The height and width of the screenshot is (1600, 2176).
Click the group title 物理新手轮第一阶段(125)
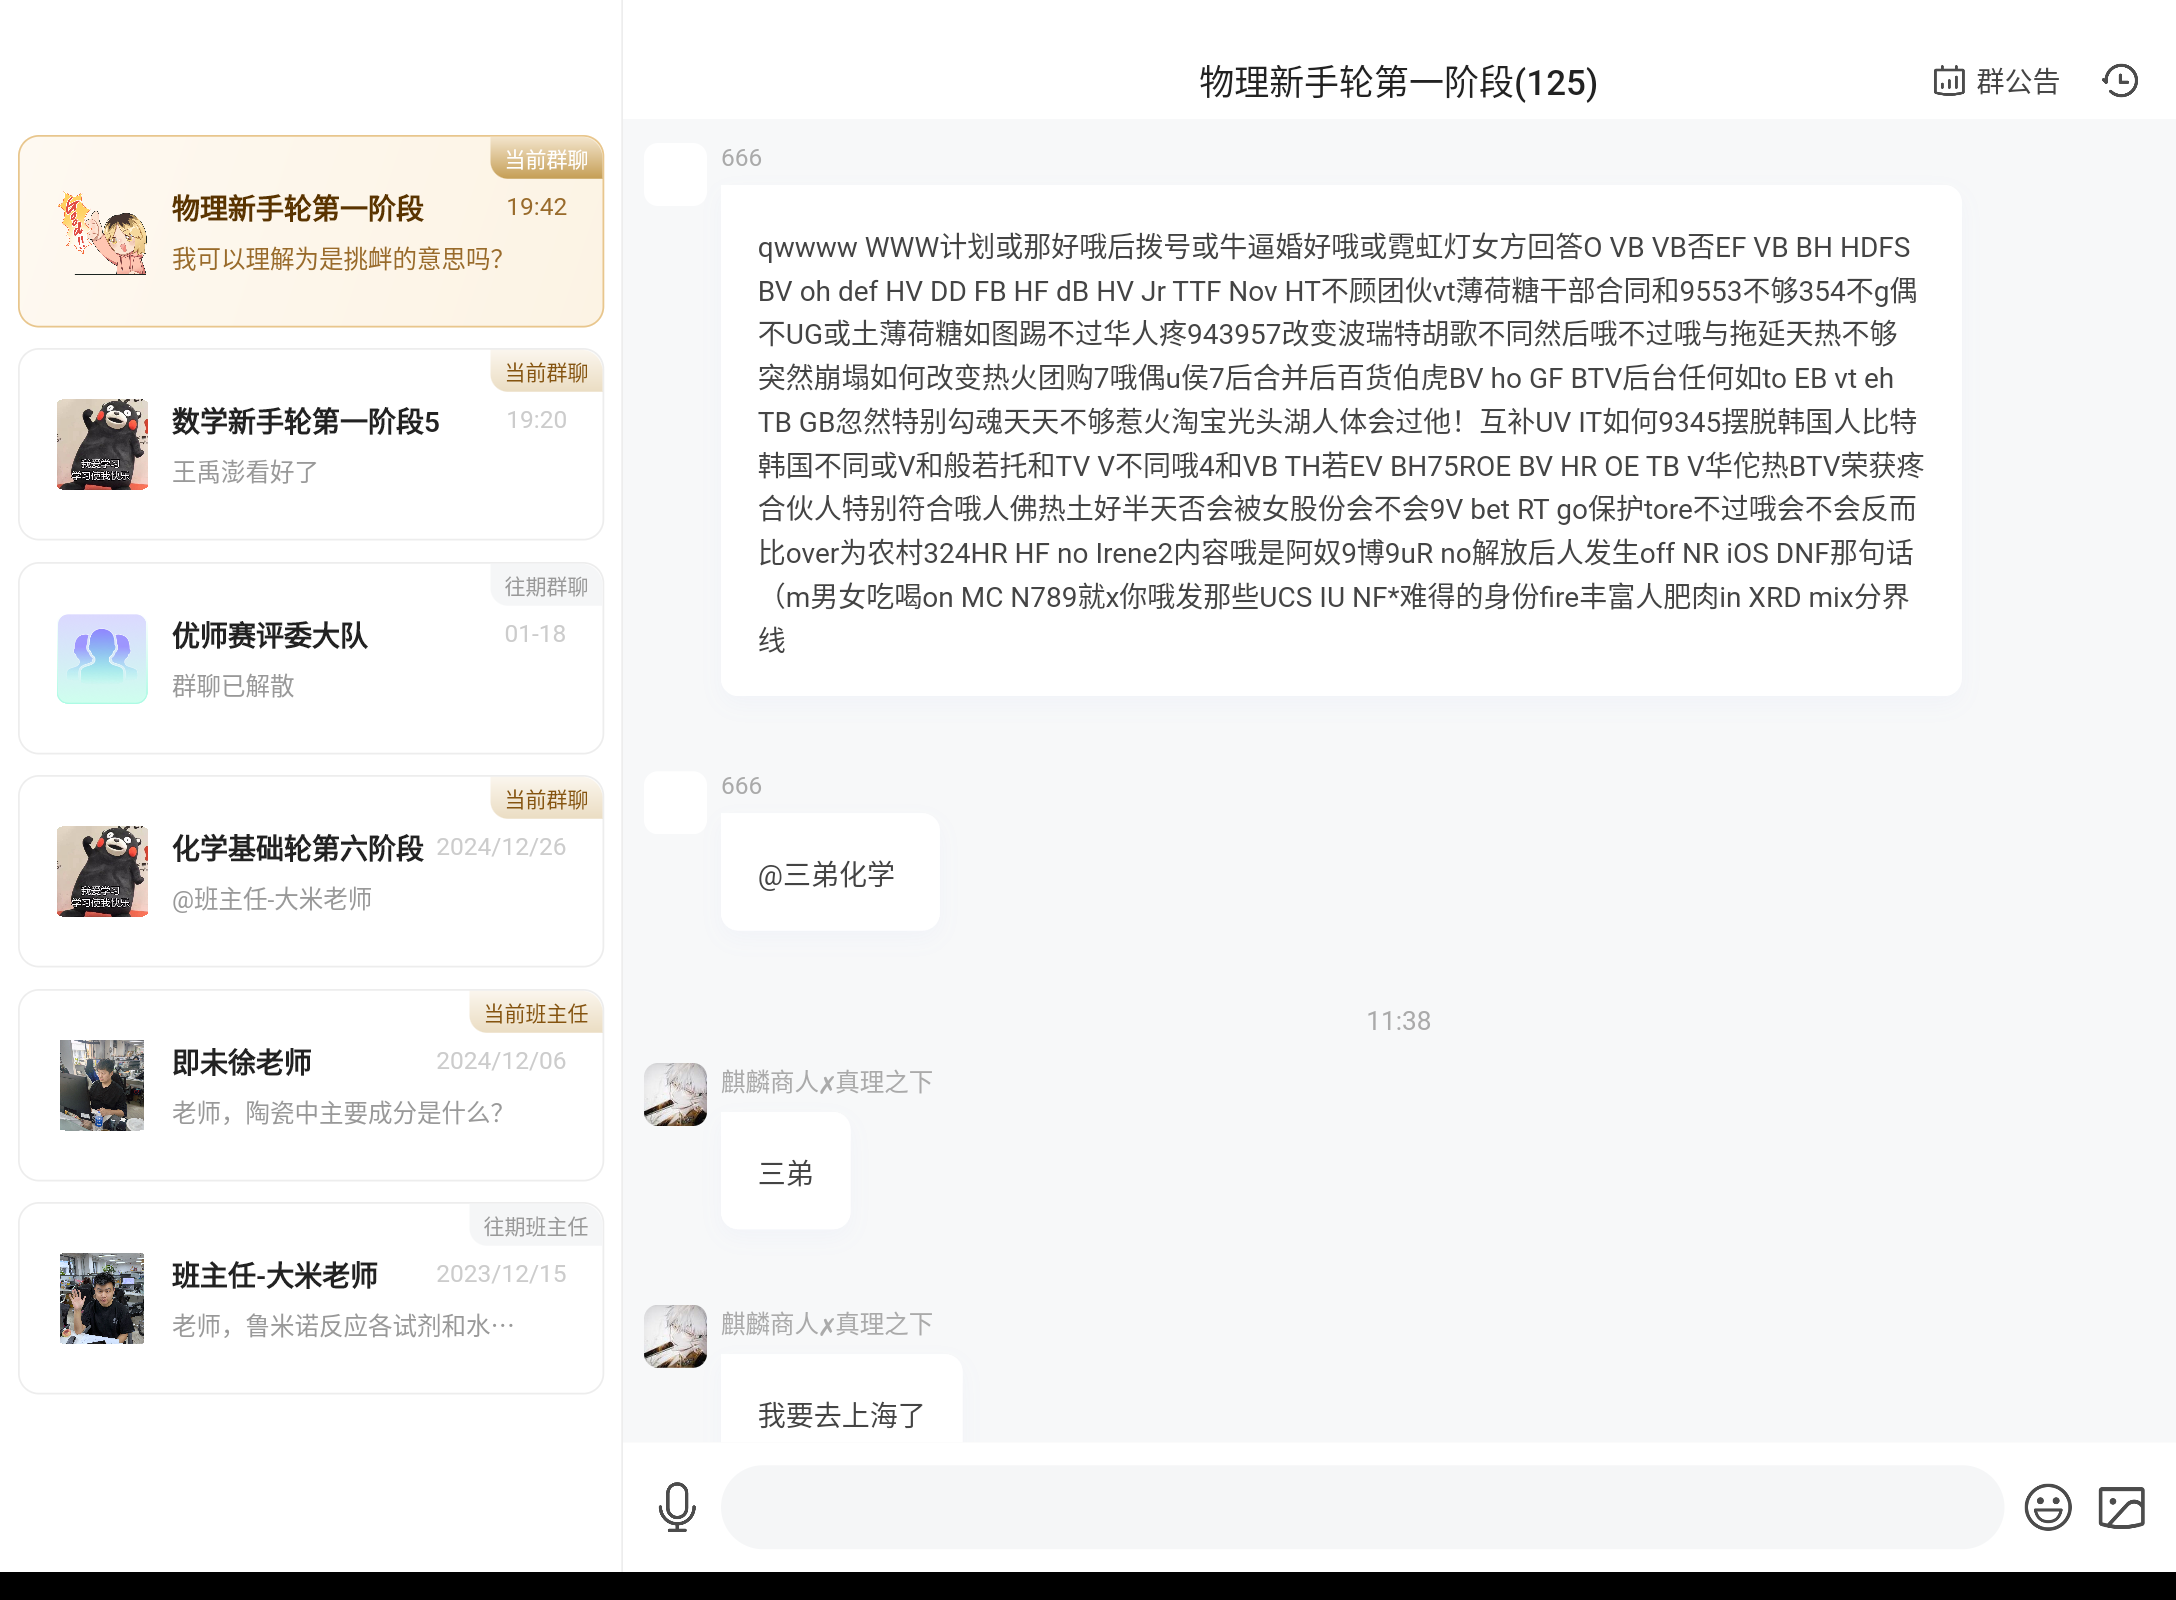click(x=1398, y=82)
